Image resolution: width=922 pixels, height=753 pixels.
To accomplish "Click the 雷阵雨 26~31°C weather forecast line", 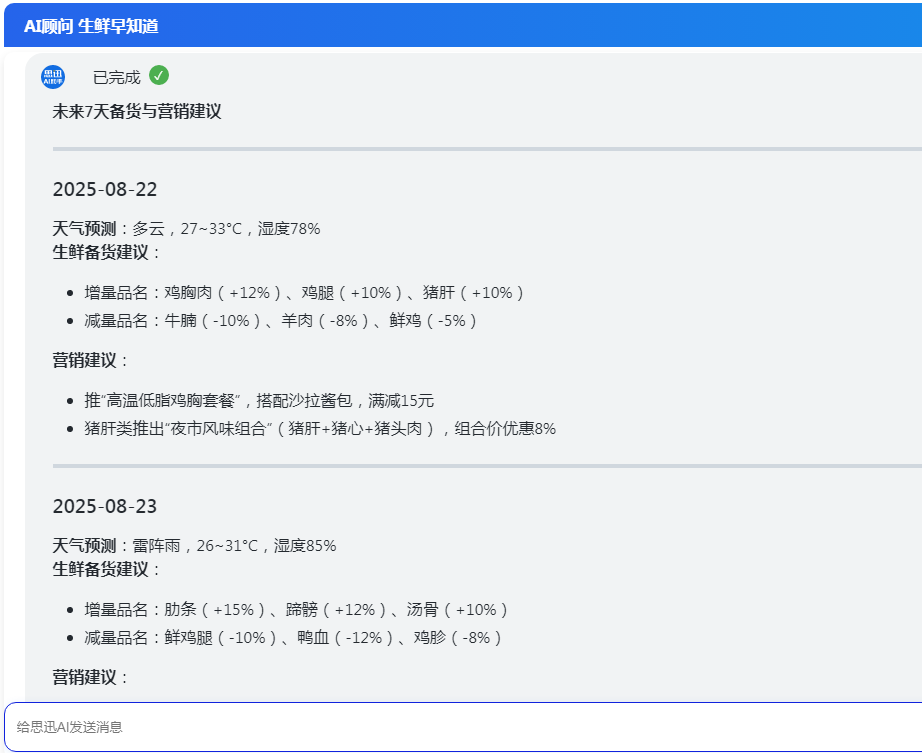I will pyautogui.click(x=194, y=546).
